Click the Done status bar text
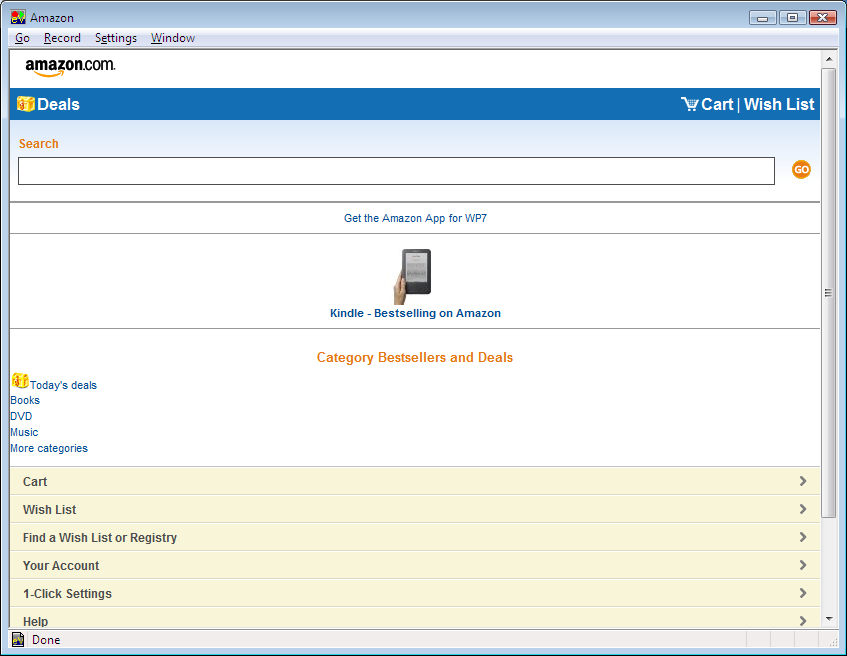The image size is (847, 656). [x=46, y=640]
